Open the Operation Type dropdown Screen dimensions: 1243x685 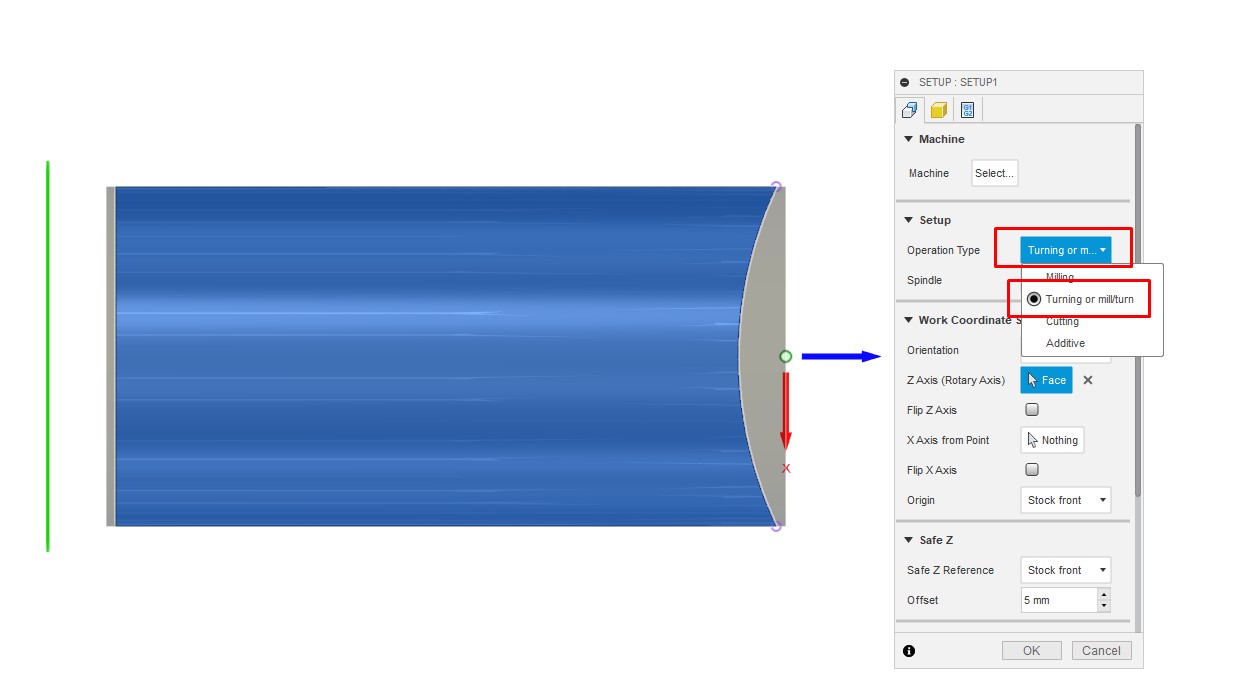pos(1063,250)
